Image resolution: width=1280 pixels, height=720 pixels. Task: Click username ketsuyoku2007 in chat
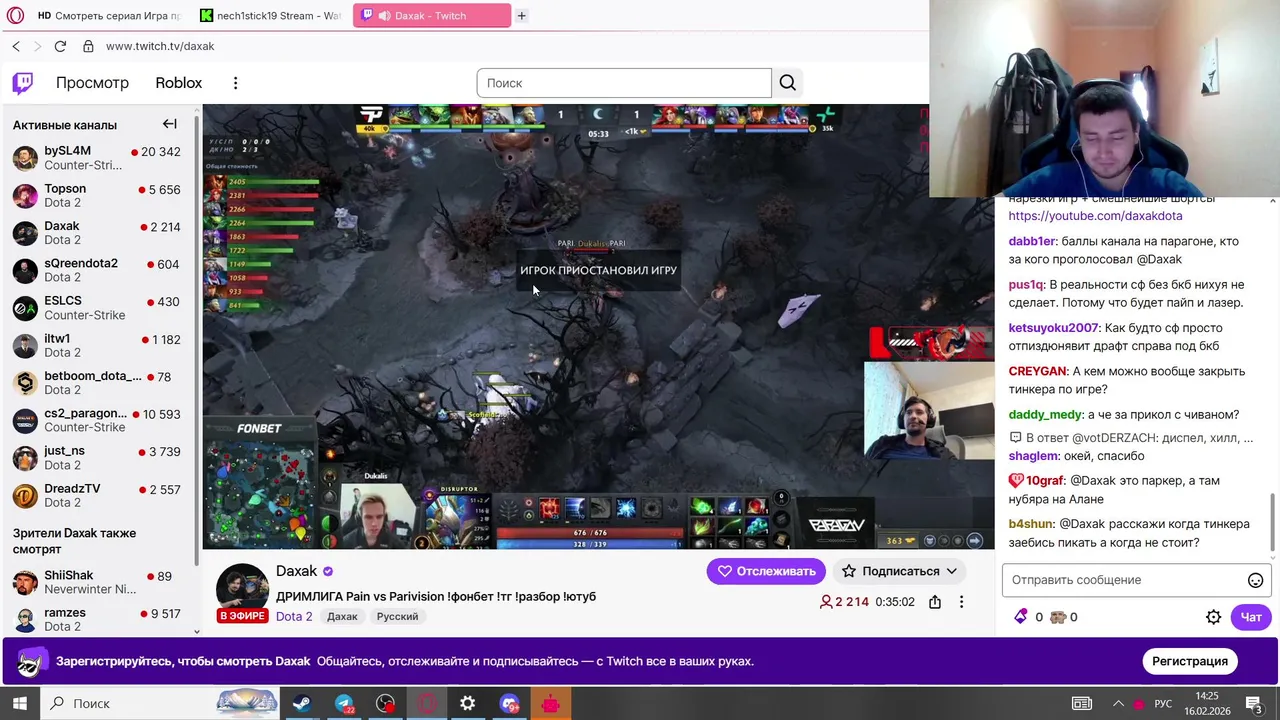click(1053, 328)
